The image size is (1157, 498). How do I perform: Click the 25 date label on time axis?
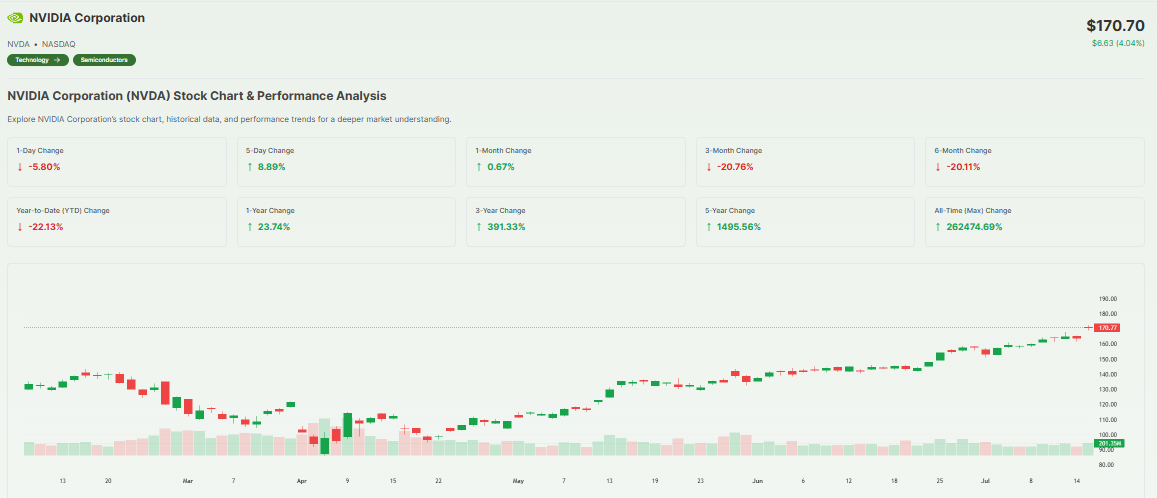(x=940, y=480)
